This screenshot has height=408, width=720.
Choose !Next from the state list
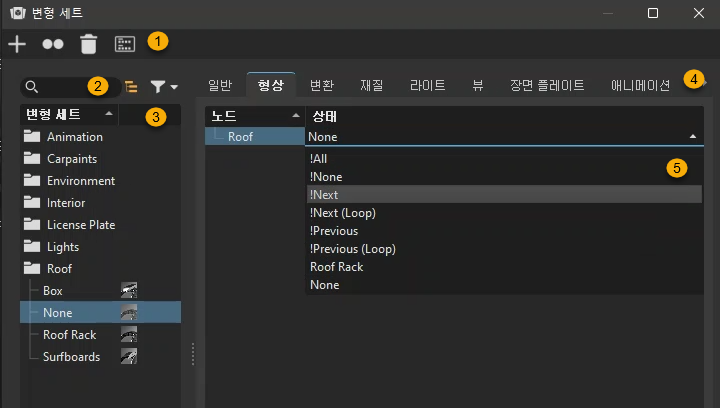(504, 195)
